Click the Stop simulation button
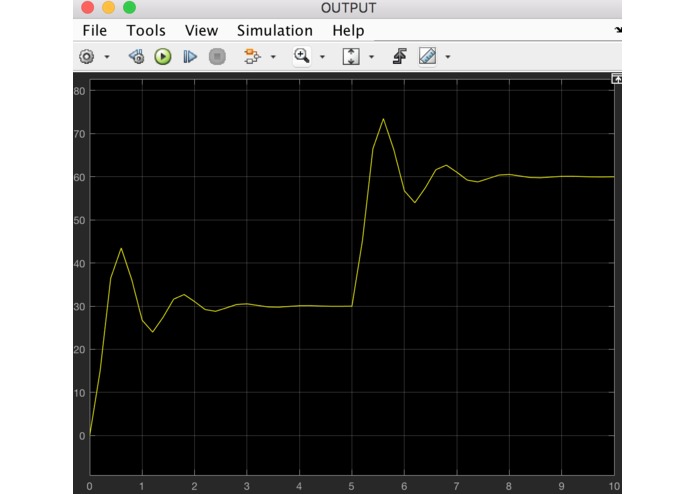The height and width of the screenshot is (494, 695). [x=217, y=57]
